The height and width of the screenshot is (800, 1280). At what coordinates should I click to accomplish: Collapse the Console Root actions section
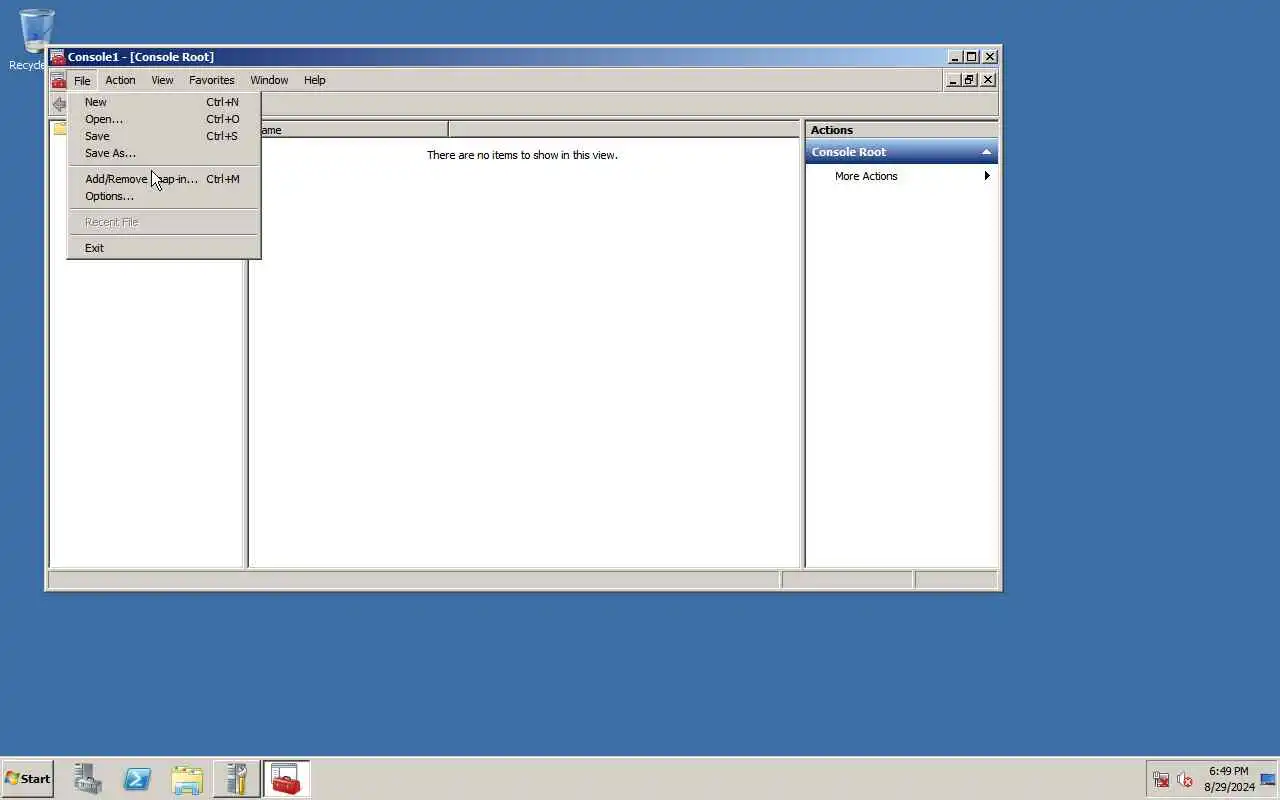pos(986,152)
